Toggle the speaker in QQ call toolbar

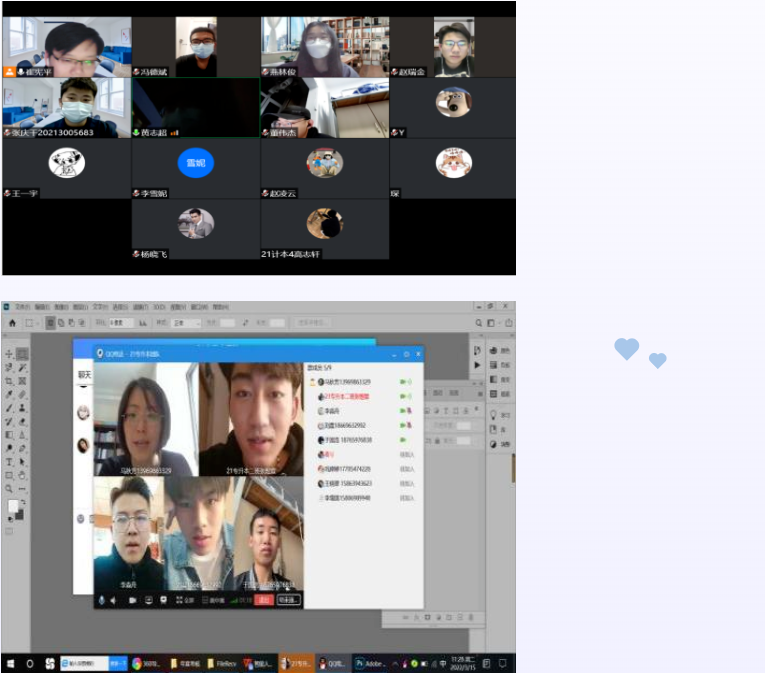(x=115, y=600)
